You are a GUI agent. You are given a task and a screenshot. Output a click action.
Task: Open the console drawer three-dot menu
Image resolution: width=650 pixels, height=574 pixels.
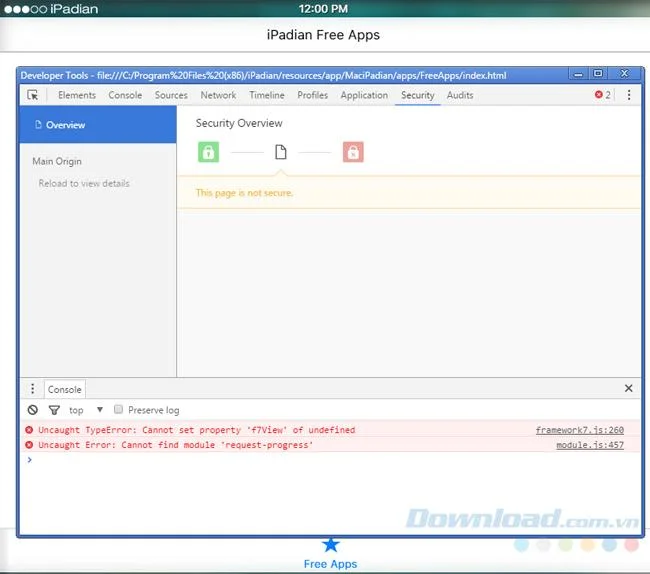point(32,389)
